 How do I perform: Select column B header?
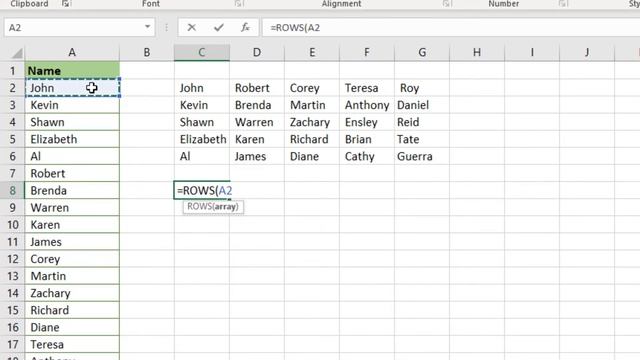point(147,53)
